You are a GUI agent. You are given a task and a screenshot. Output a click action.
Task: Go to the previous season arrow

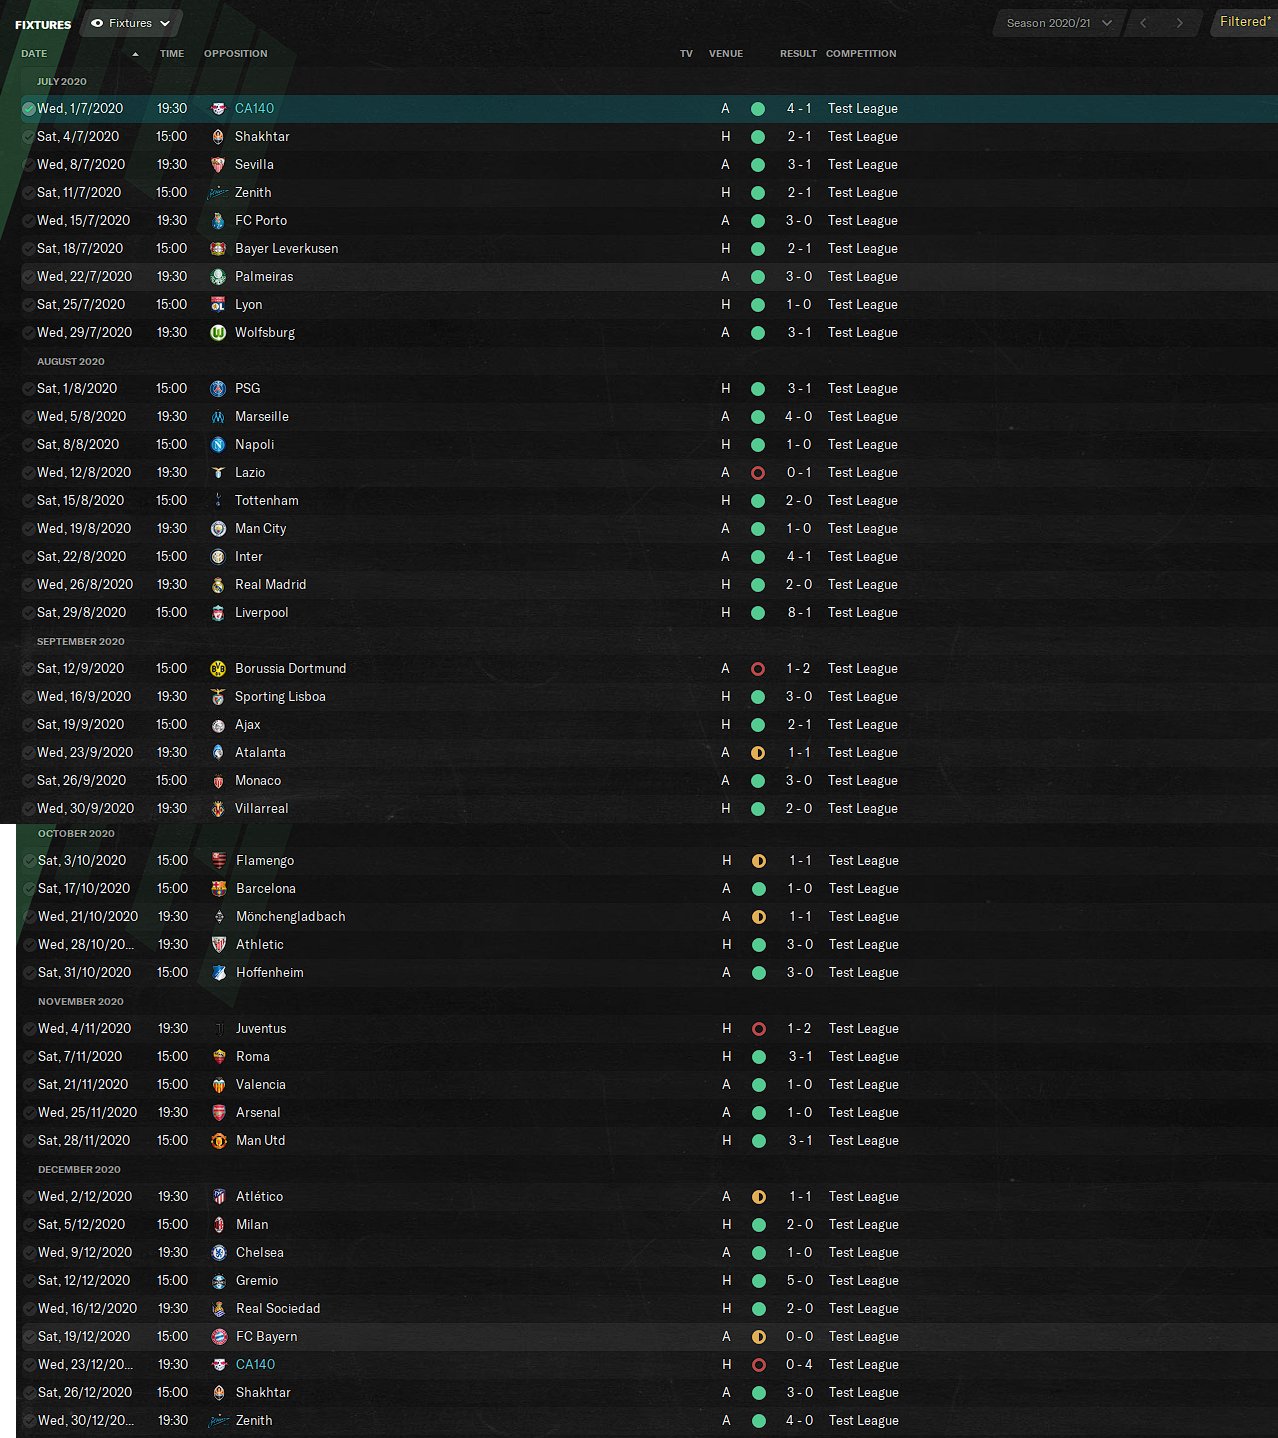(x=1143, y=23)
